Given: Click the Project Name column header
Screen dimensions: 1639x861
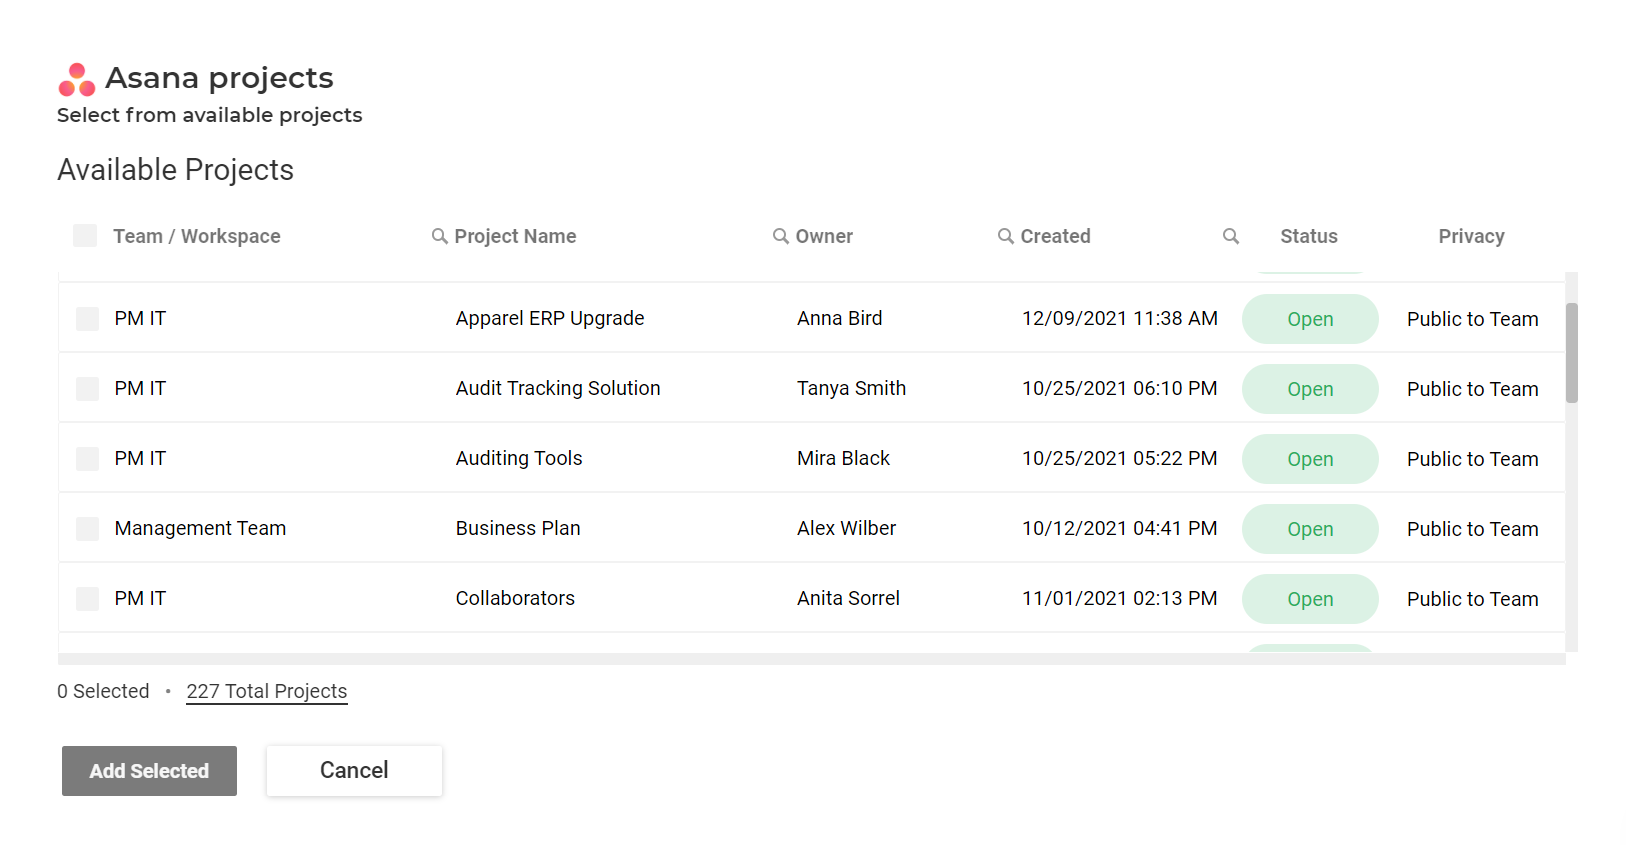Looking at the screenshot, I should 515,236.
